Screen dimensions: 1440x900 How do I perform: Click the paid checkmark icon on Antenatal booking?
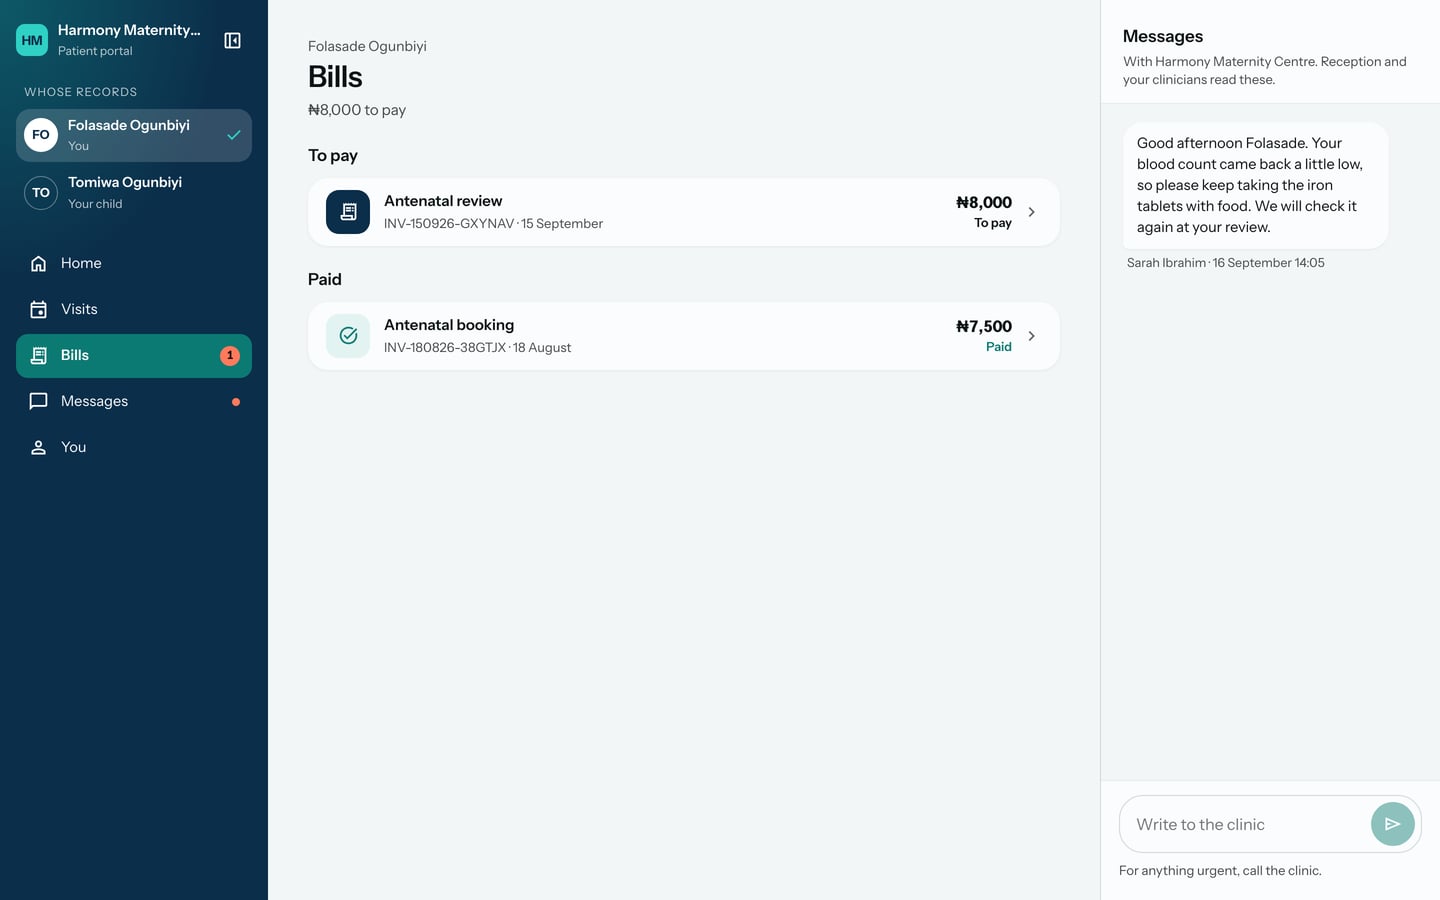pyautogui.click(x=348, y=336)
